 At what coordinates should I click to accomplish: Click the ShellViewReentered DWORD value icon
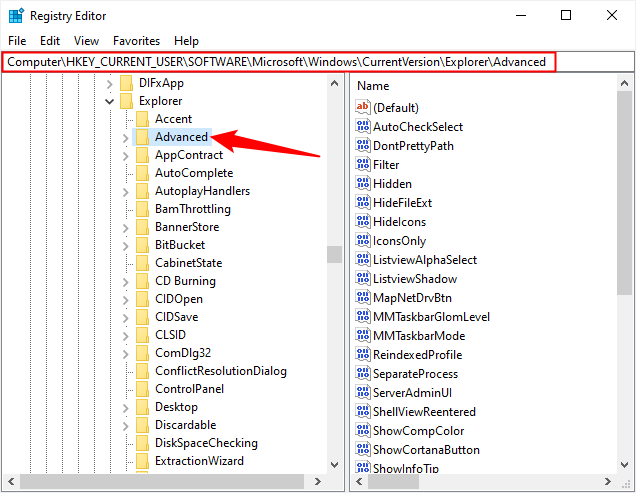pyautogui.click(x=363, y=411)
